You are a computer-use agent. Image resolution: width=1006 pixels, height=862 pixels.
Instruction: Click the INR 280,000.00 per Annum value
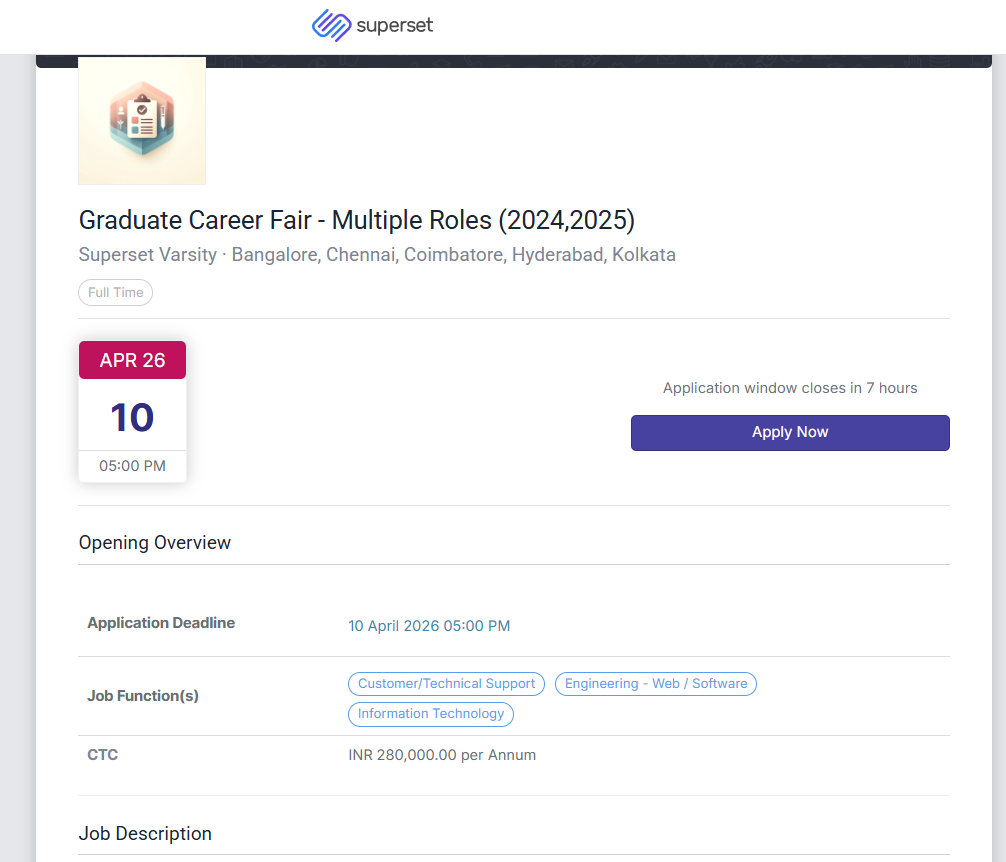point(442,755)
